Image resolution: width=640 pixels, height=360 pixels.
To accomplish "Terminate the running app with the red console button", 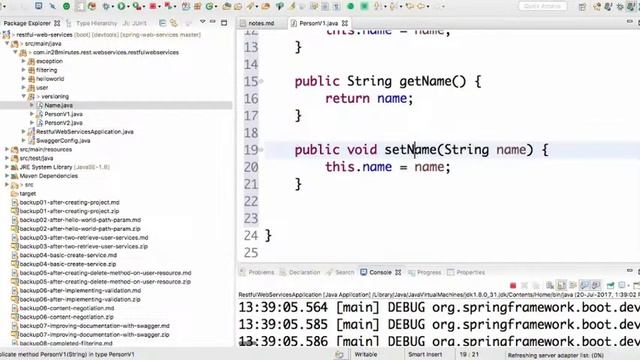I will click(513, 285).
